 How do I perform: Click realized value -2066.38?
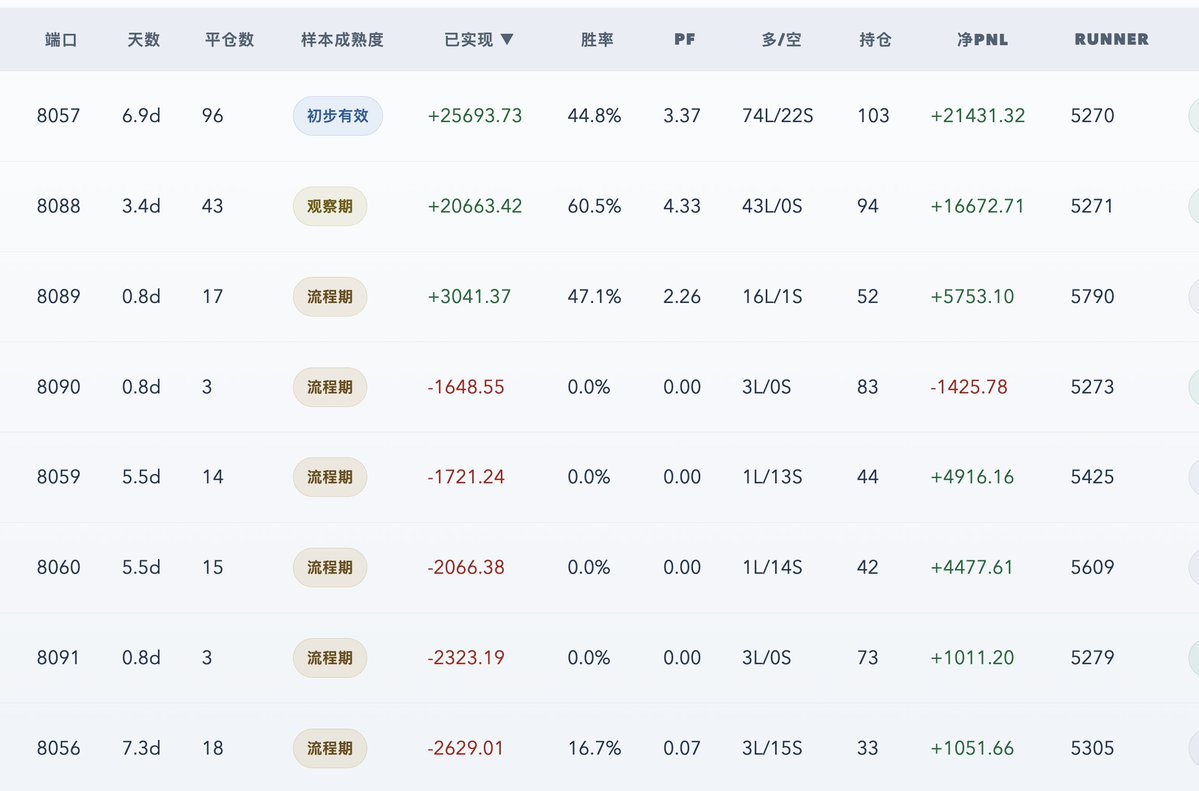(x=466, y=567)
